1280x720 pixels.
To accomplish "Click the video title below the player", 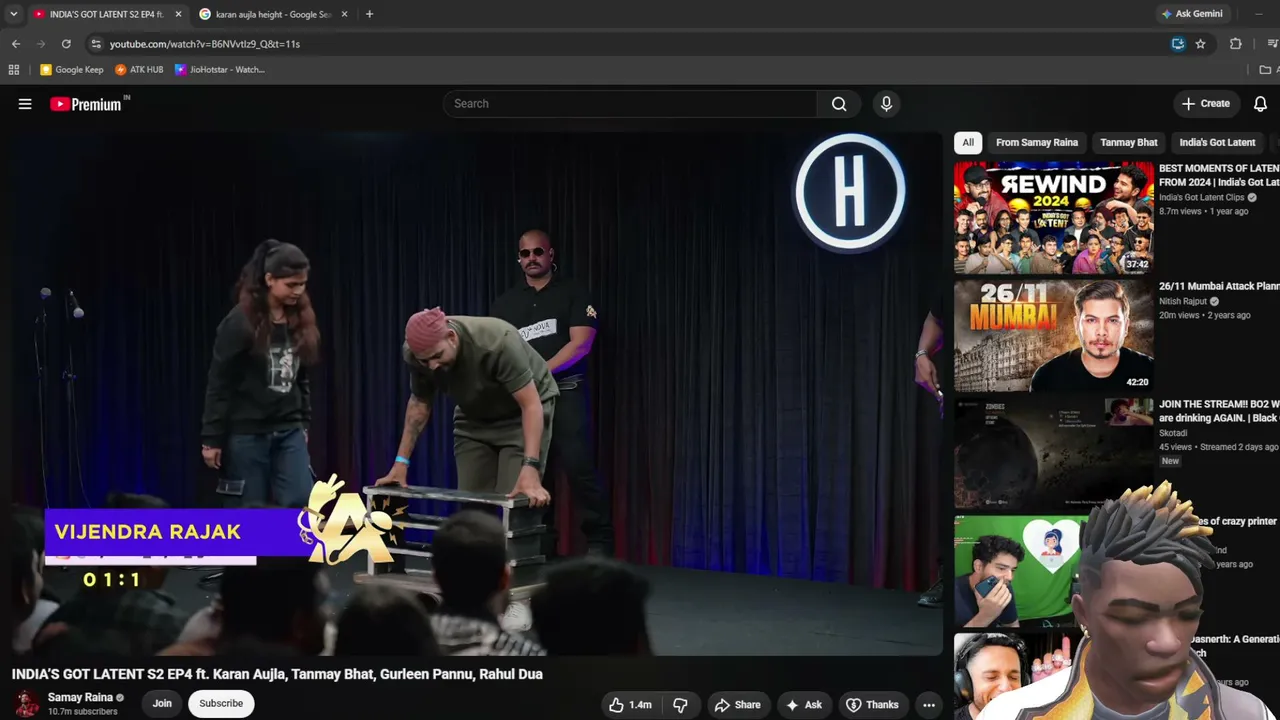I will pyautogui.click(x=277, y=674).
